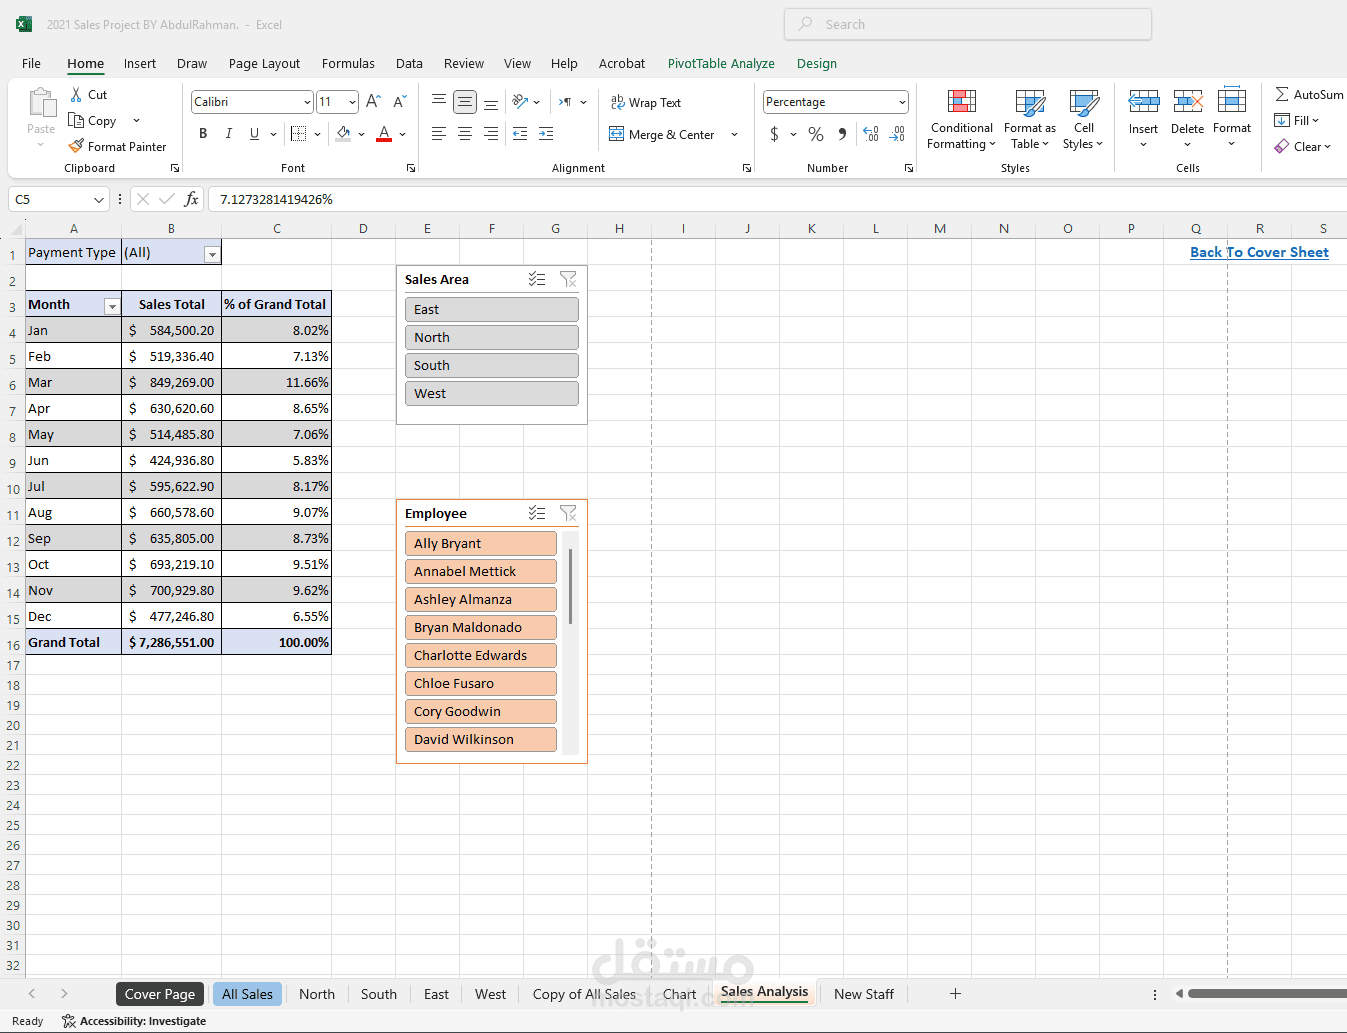Expand the Month column filter dropdown

click(x=112, y=306)
